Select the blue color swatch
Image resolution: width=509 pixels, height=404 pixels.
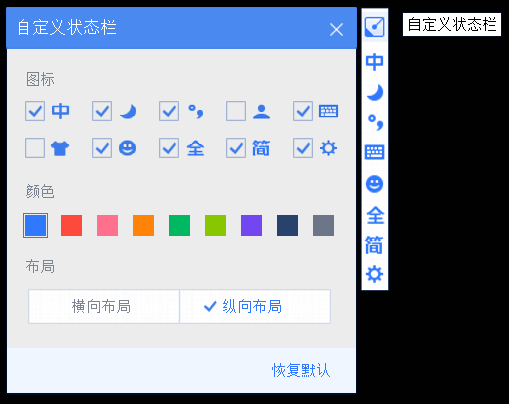(x=36, y=226)
